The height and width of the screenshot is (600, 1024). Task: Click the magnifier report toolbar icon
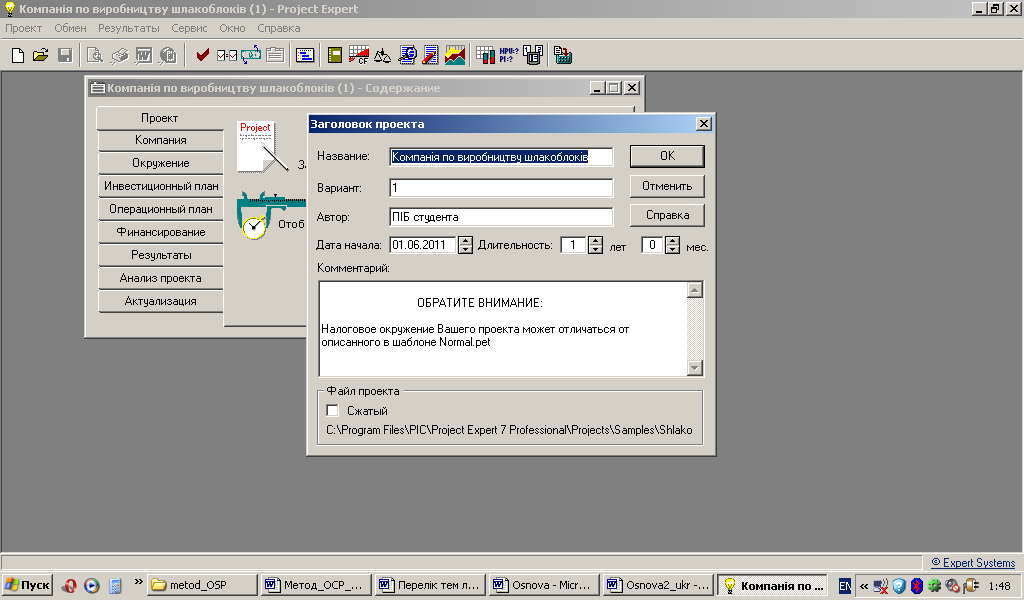click(x=407, y=55)
